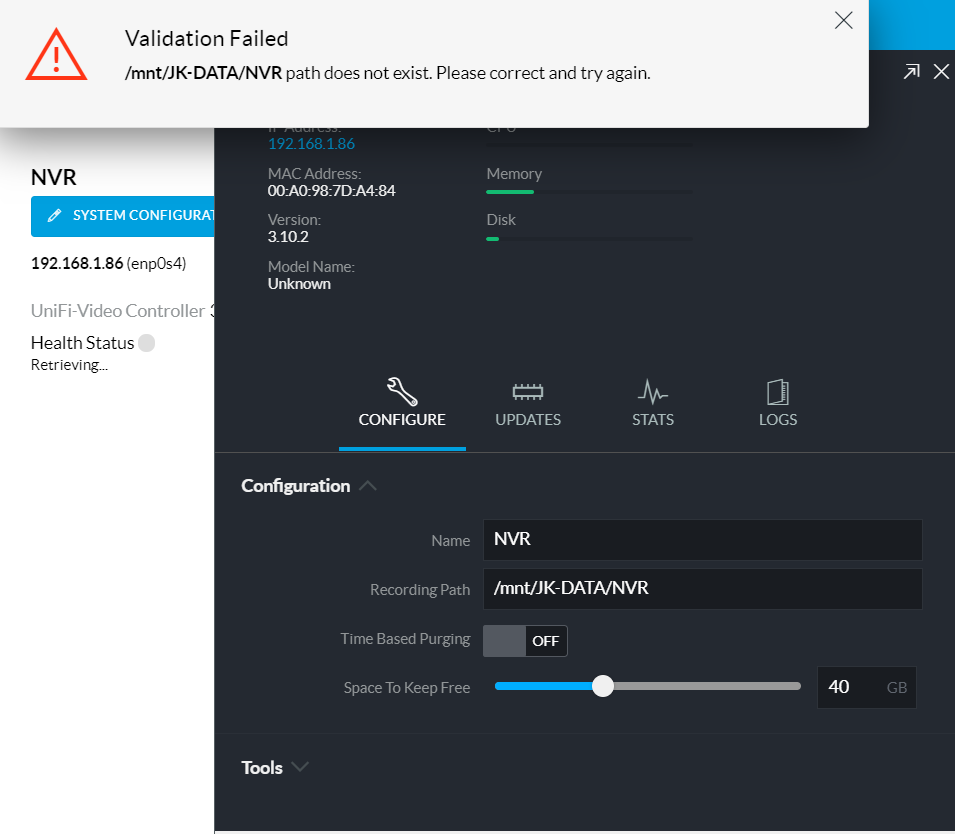Click the Space To Keep Free slider handle

coord(603,686)
